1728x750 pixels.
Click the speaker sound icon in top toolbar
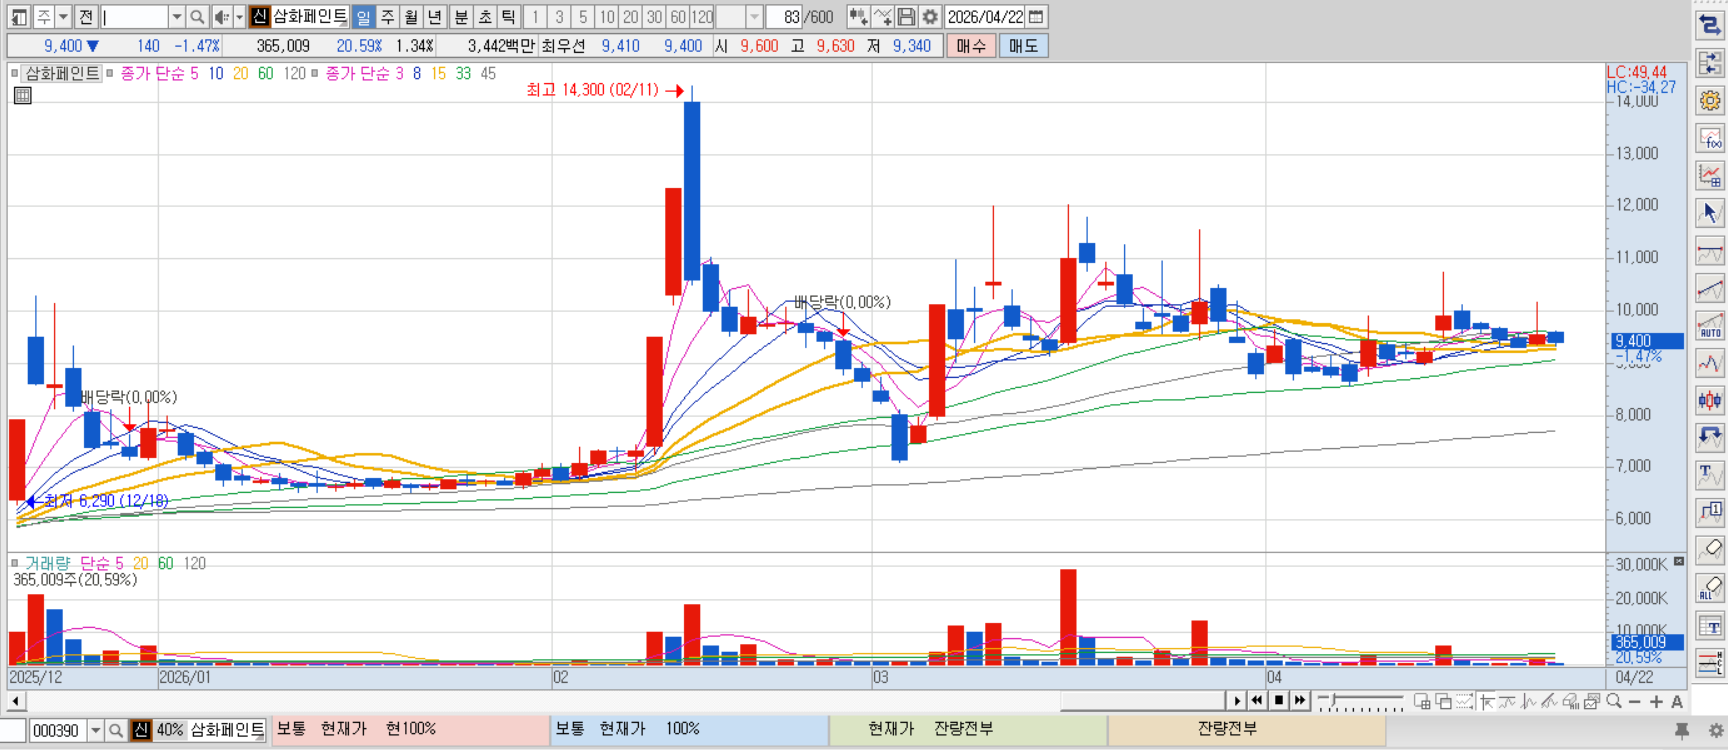pos(221,17)
